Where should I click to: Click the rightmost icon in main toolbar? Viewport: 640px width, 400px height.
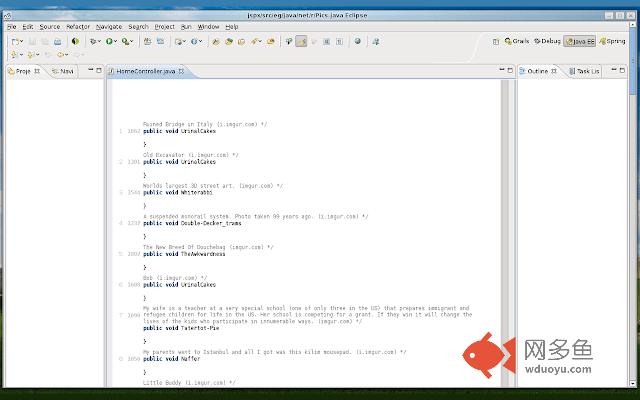coord(376,42)
